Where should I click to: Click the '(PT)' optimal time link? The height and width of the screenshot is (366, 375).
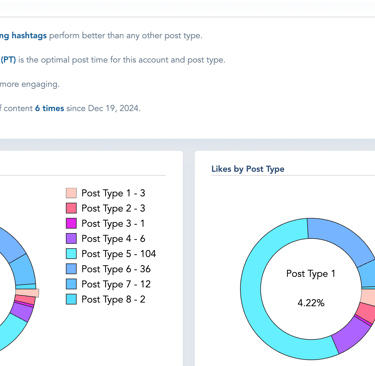coord(8,60)
